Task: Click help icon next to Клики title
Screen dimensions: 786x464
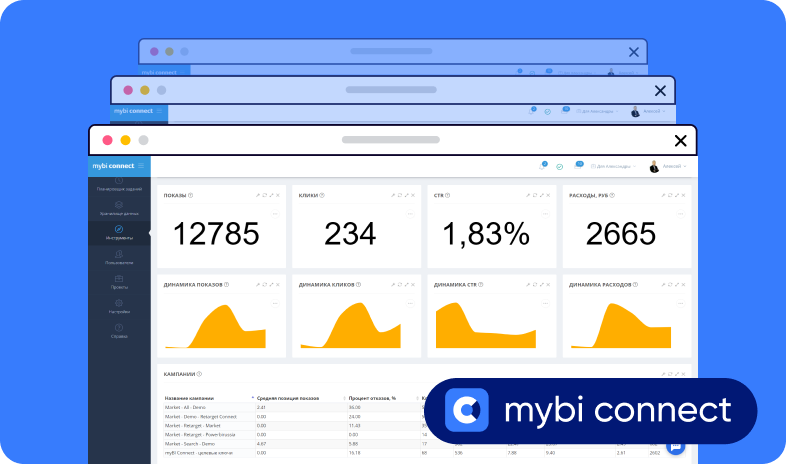Action: point(322,195)
